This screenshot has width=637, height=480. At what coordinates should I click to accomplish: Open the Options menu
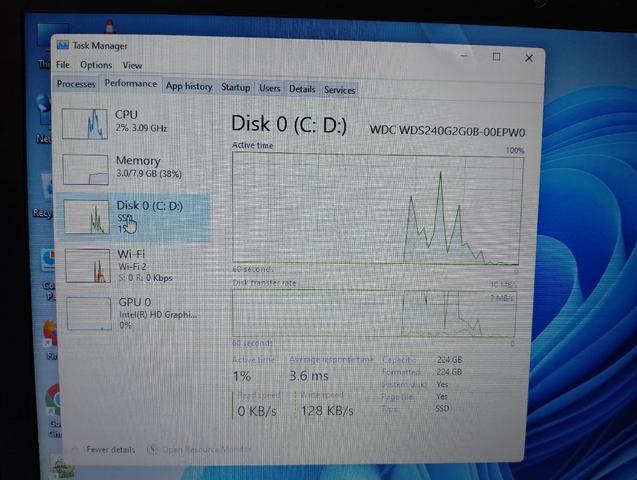click(96, 65)
